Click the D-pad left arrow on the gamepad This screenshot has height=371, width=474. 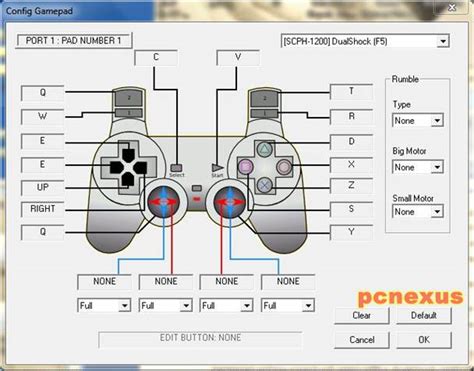point(116,167)
